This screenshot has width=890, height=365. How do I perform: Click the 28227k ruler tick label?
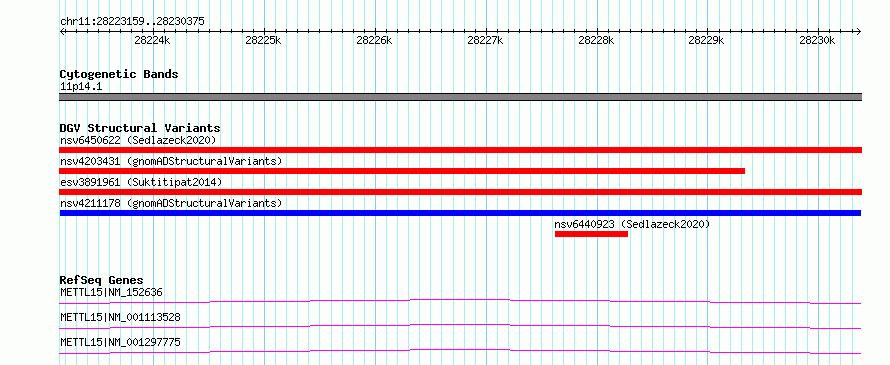485,41
